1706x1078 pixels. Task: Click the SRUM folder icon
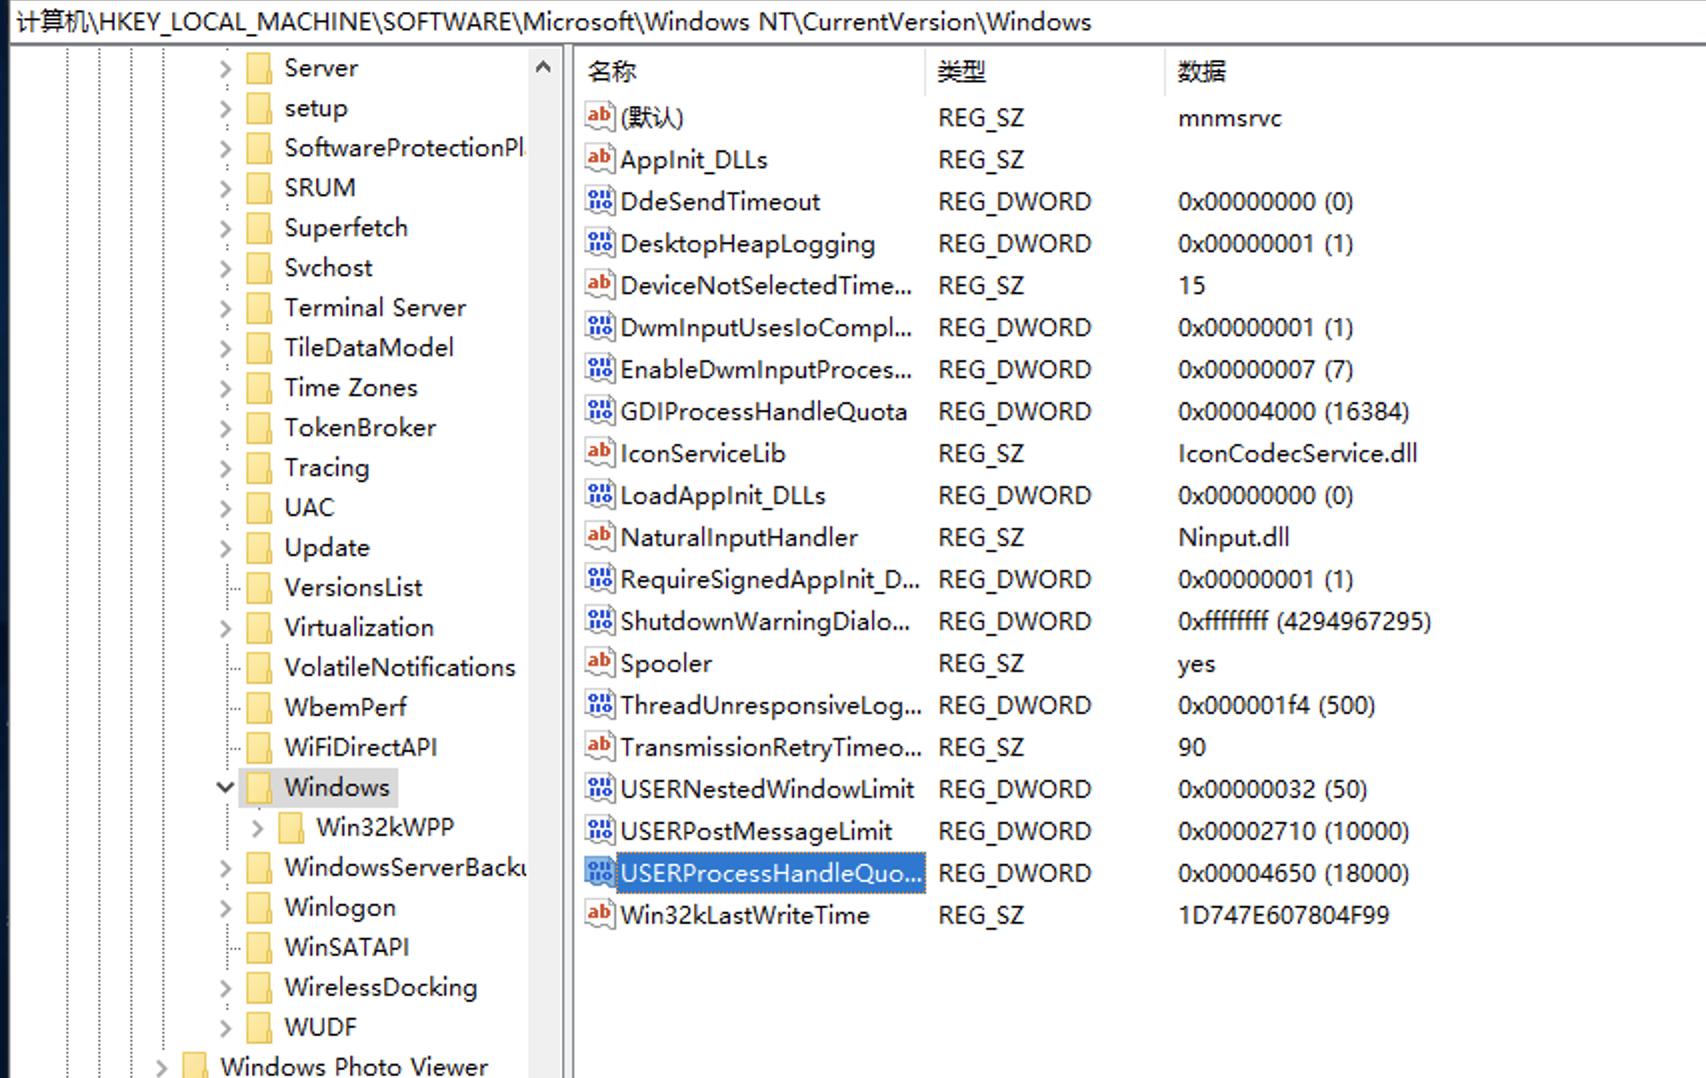point(259,188)
